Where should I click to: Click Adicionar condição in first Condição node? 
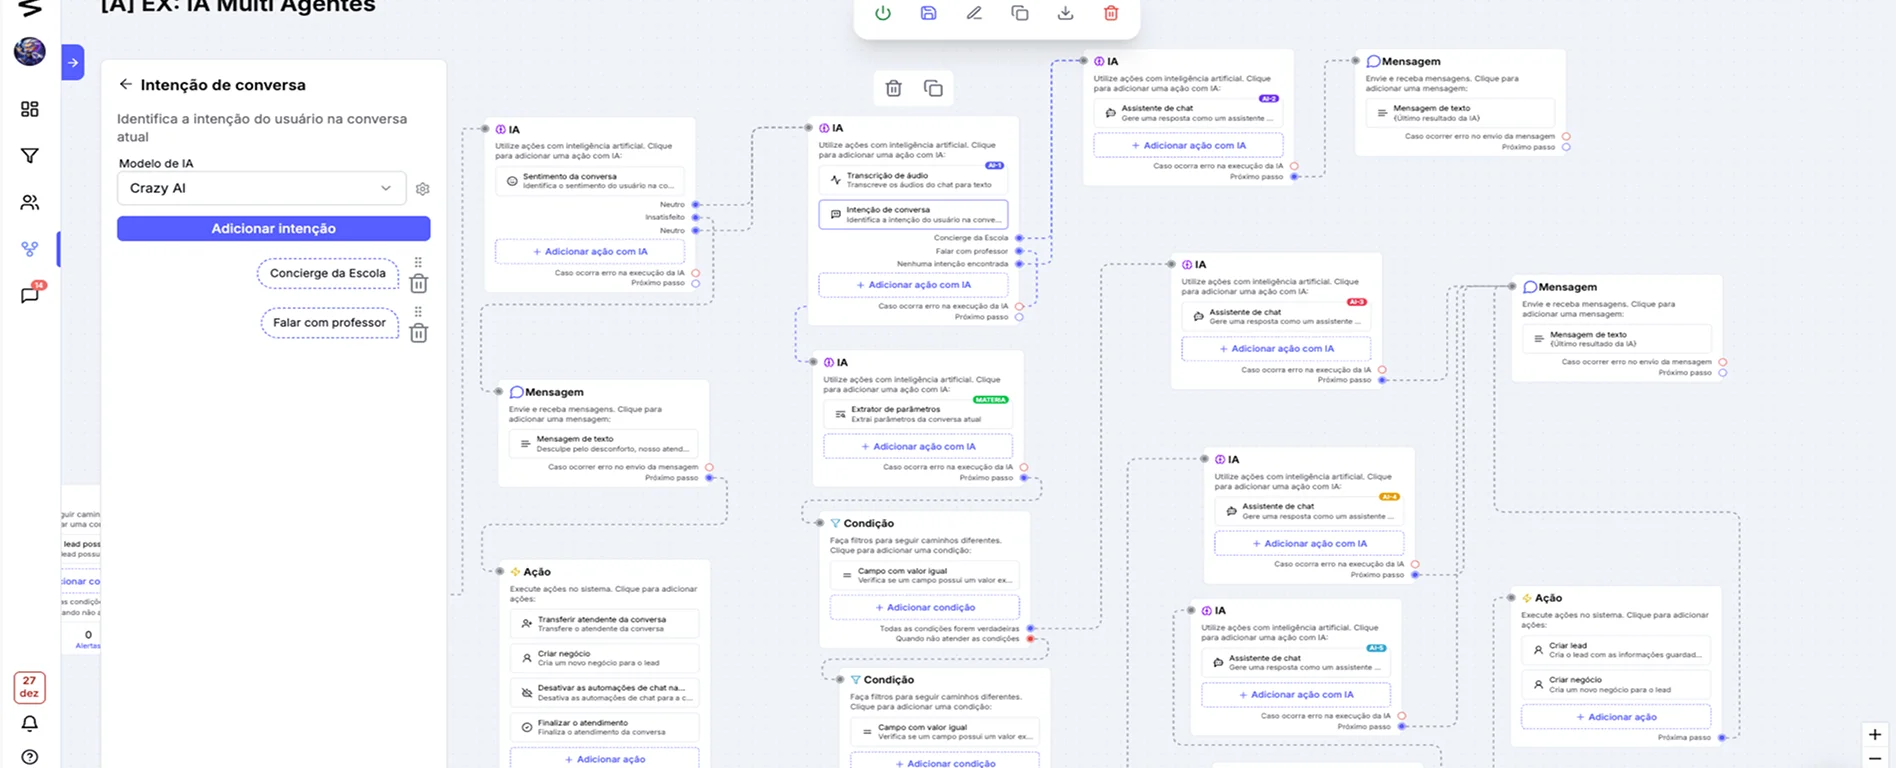[925, 607]
